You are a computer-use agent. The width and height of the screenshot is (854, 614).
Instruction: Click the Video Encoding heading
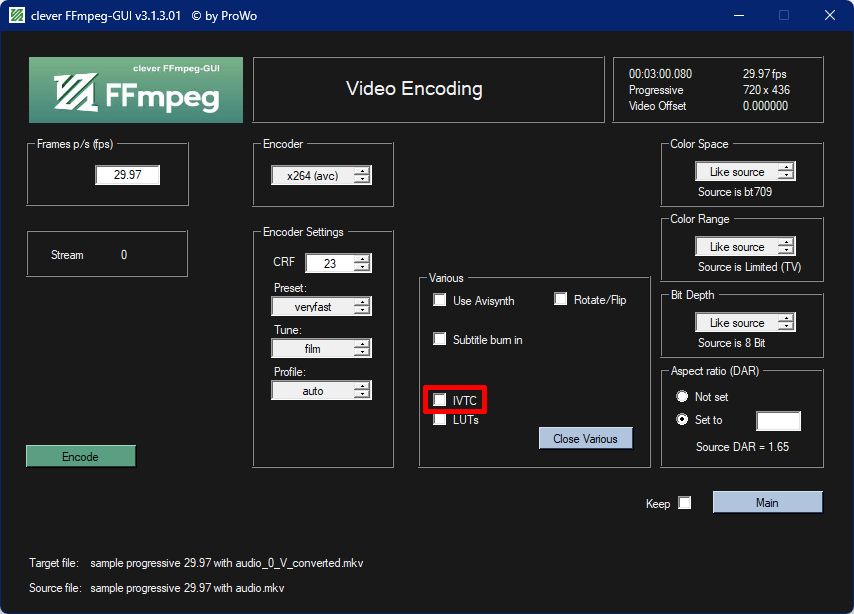point(414,88)
